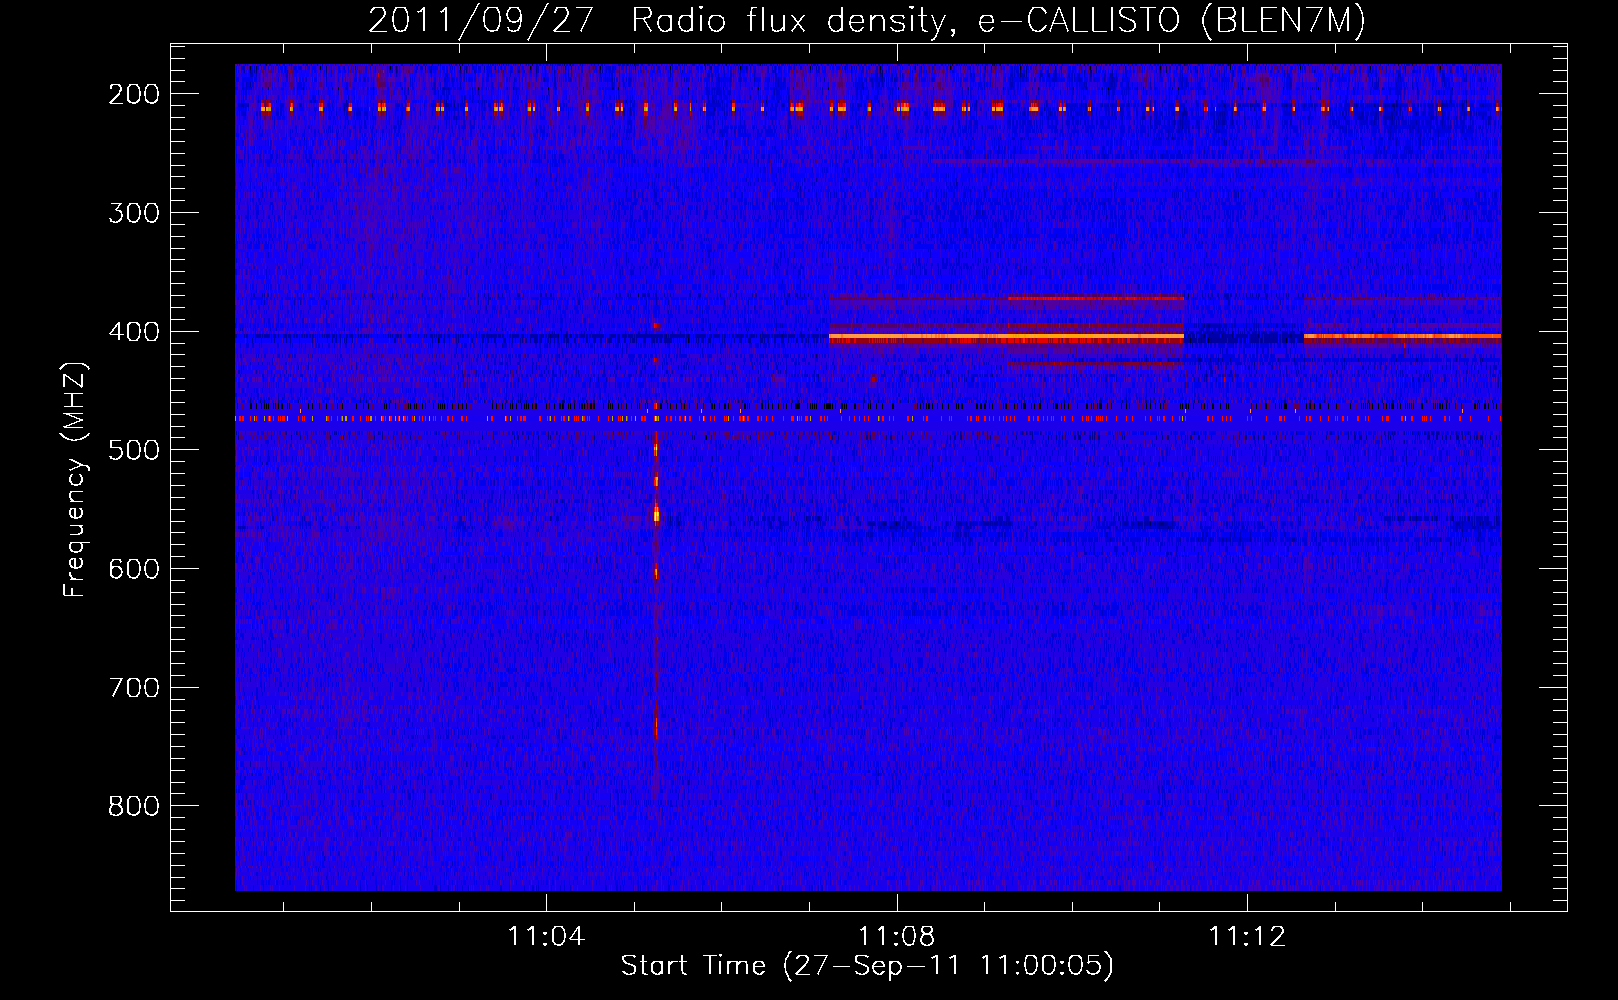1618x1000 pixels.
Task: Click the bright horizontal band near 405 MHz at 11:09
Action: pos(1006,339)
